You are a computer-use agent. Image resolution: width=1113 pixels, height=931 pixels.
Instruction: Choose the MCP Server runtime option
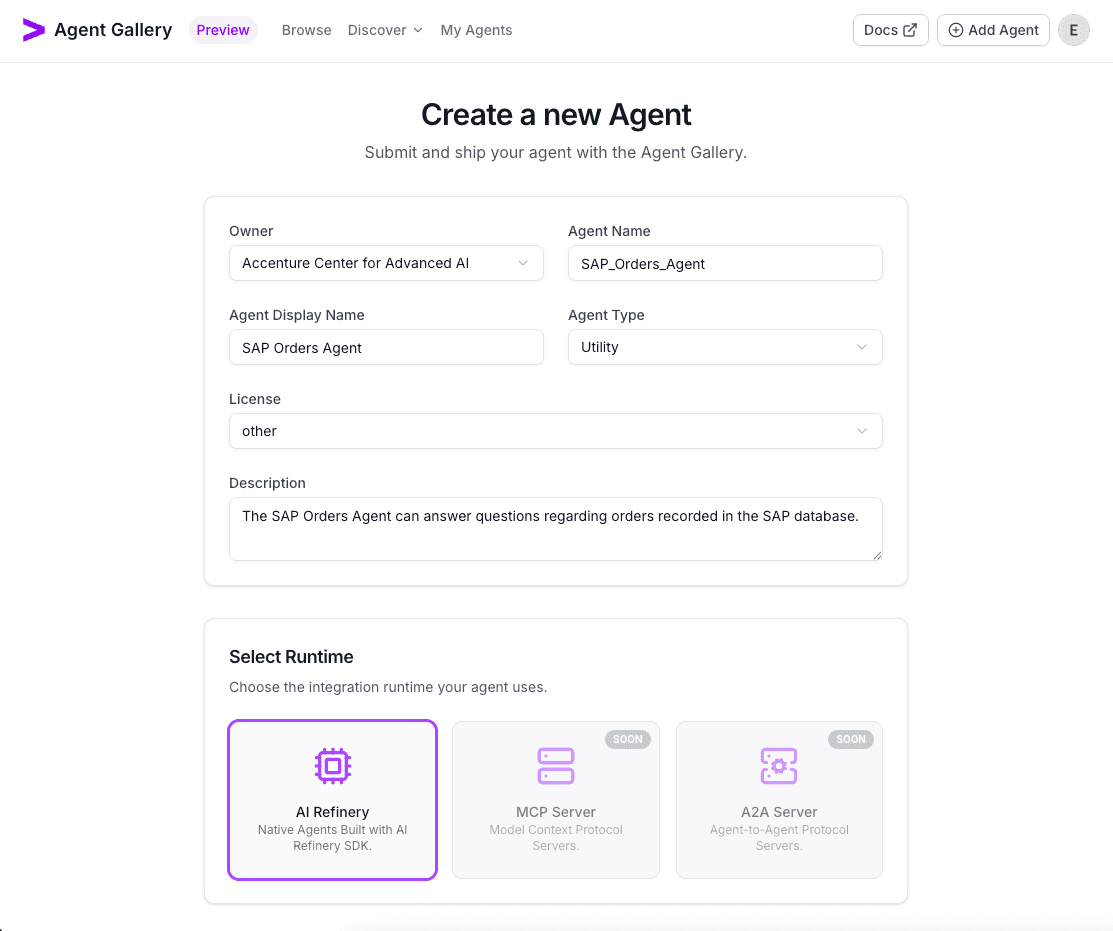[x=555, y=800]
